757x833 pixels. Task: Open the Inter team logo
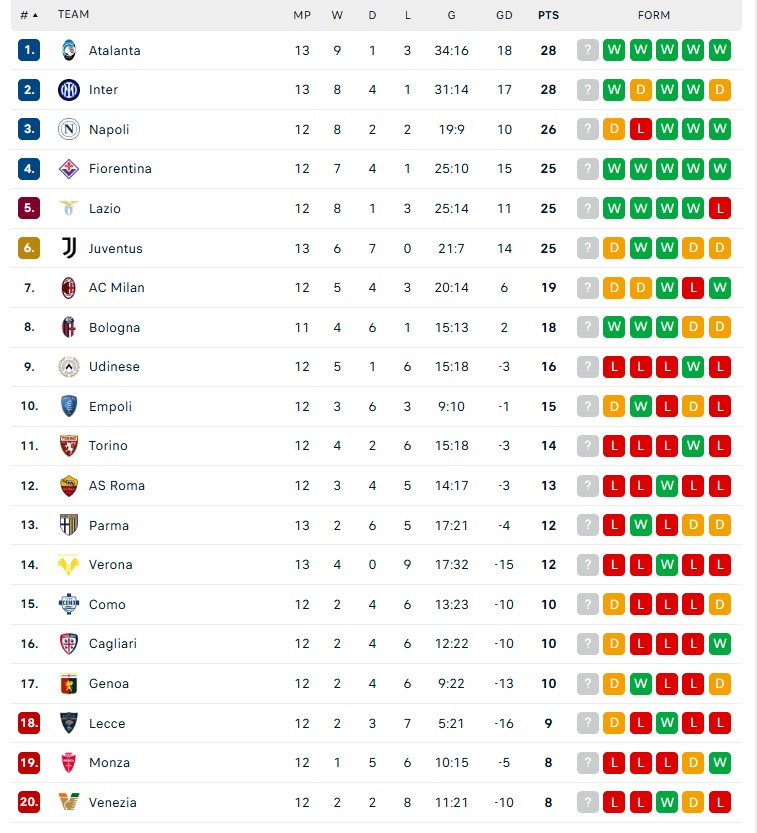tap(69, 90)
